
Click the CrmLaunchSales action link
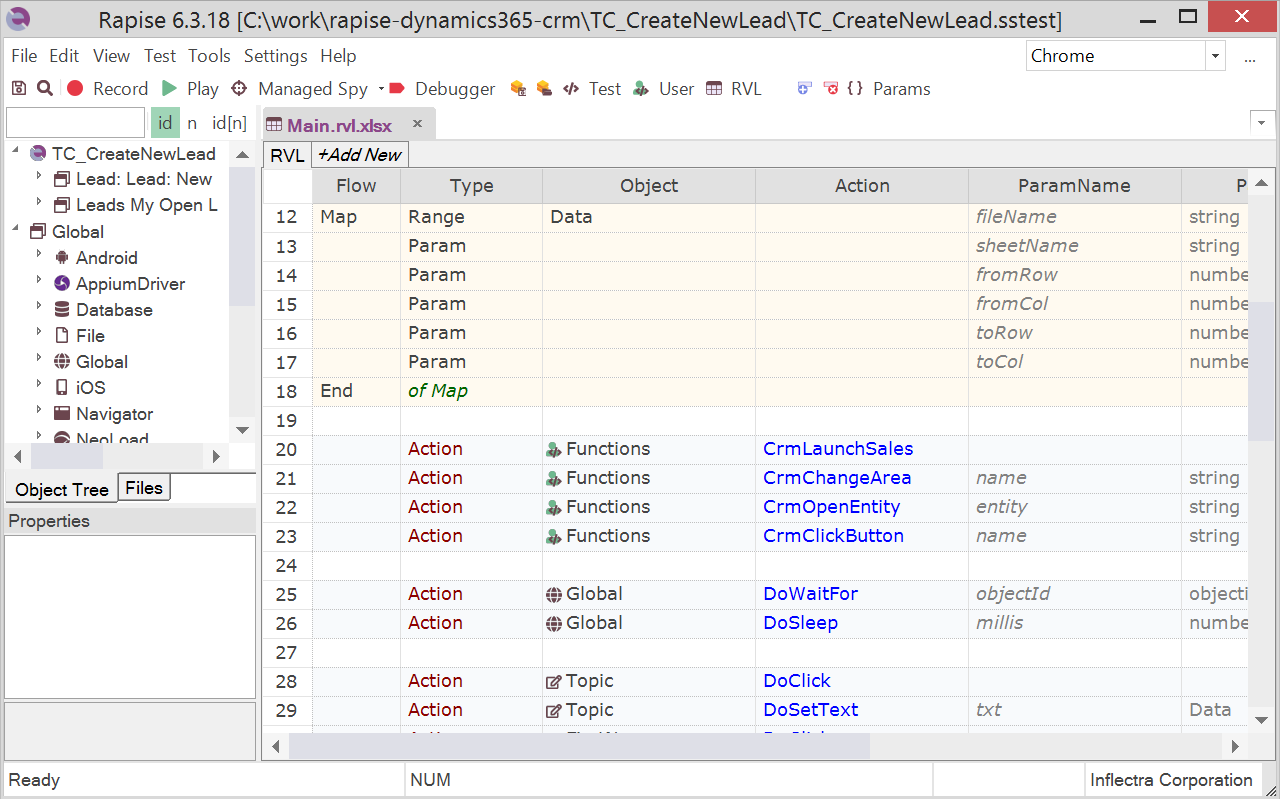(838, 449)
